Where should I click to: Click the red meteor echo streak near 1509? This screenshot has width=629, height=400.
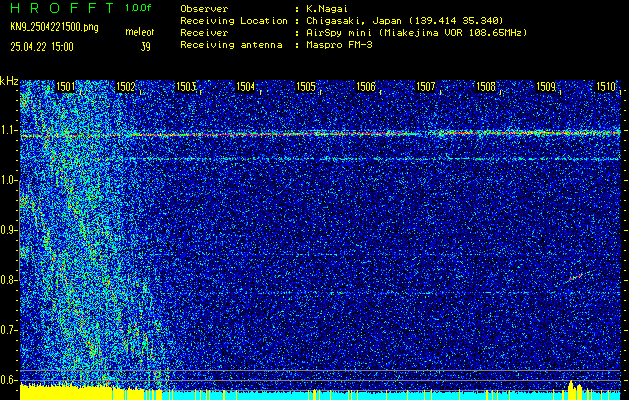click(x=576, y=277)
